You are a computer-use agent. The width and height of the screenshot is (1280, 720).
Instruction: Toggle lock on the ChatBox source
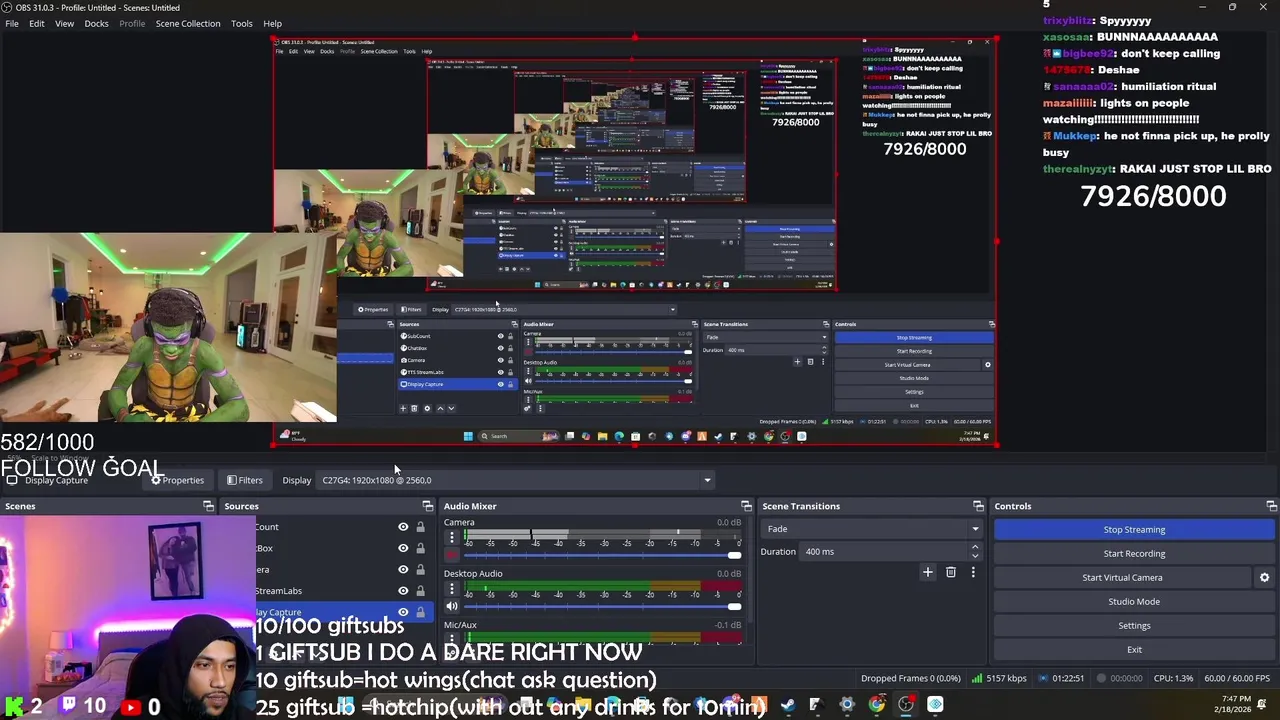[x=420, y=548]
